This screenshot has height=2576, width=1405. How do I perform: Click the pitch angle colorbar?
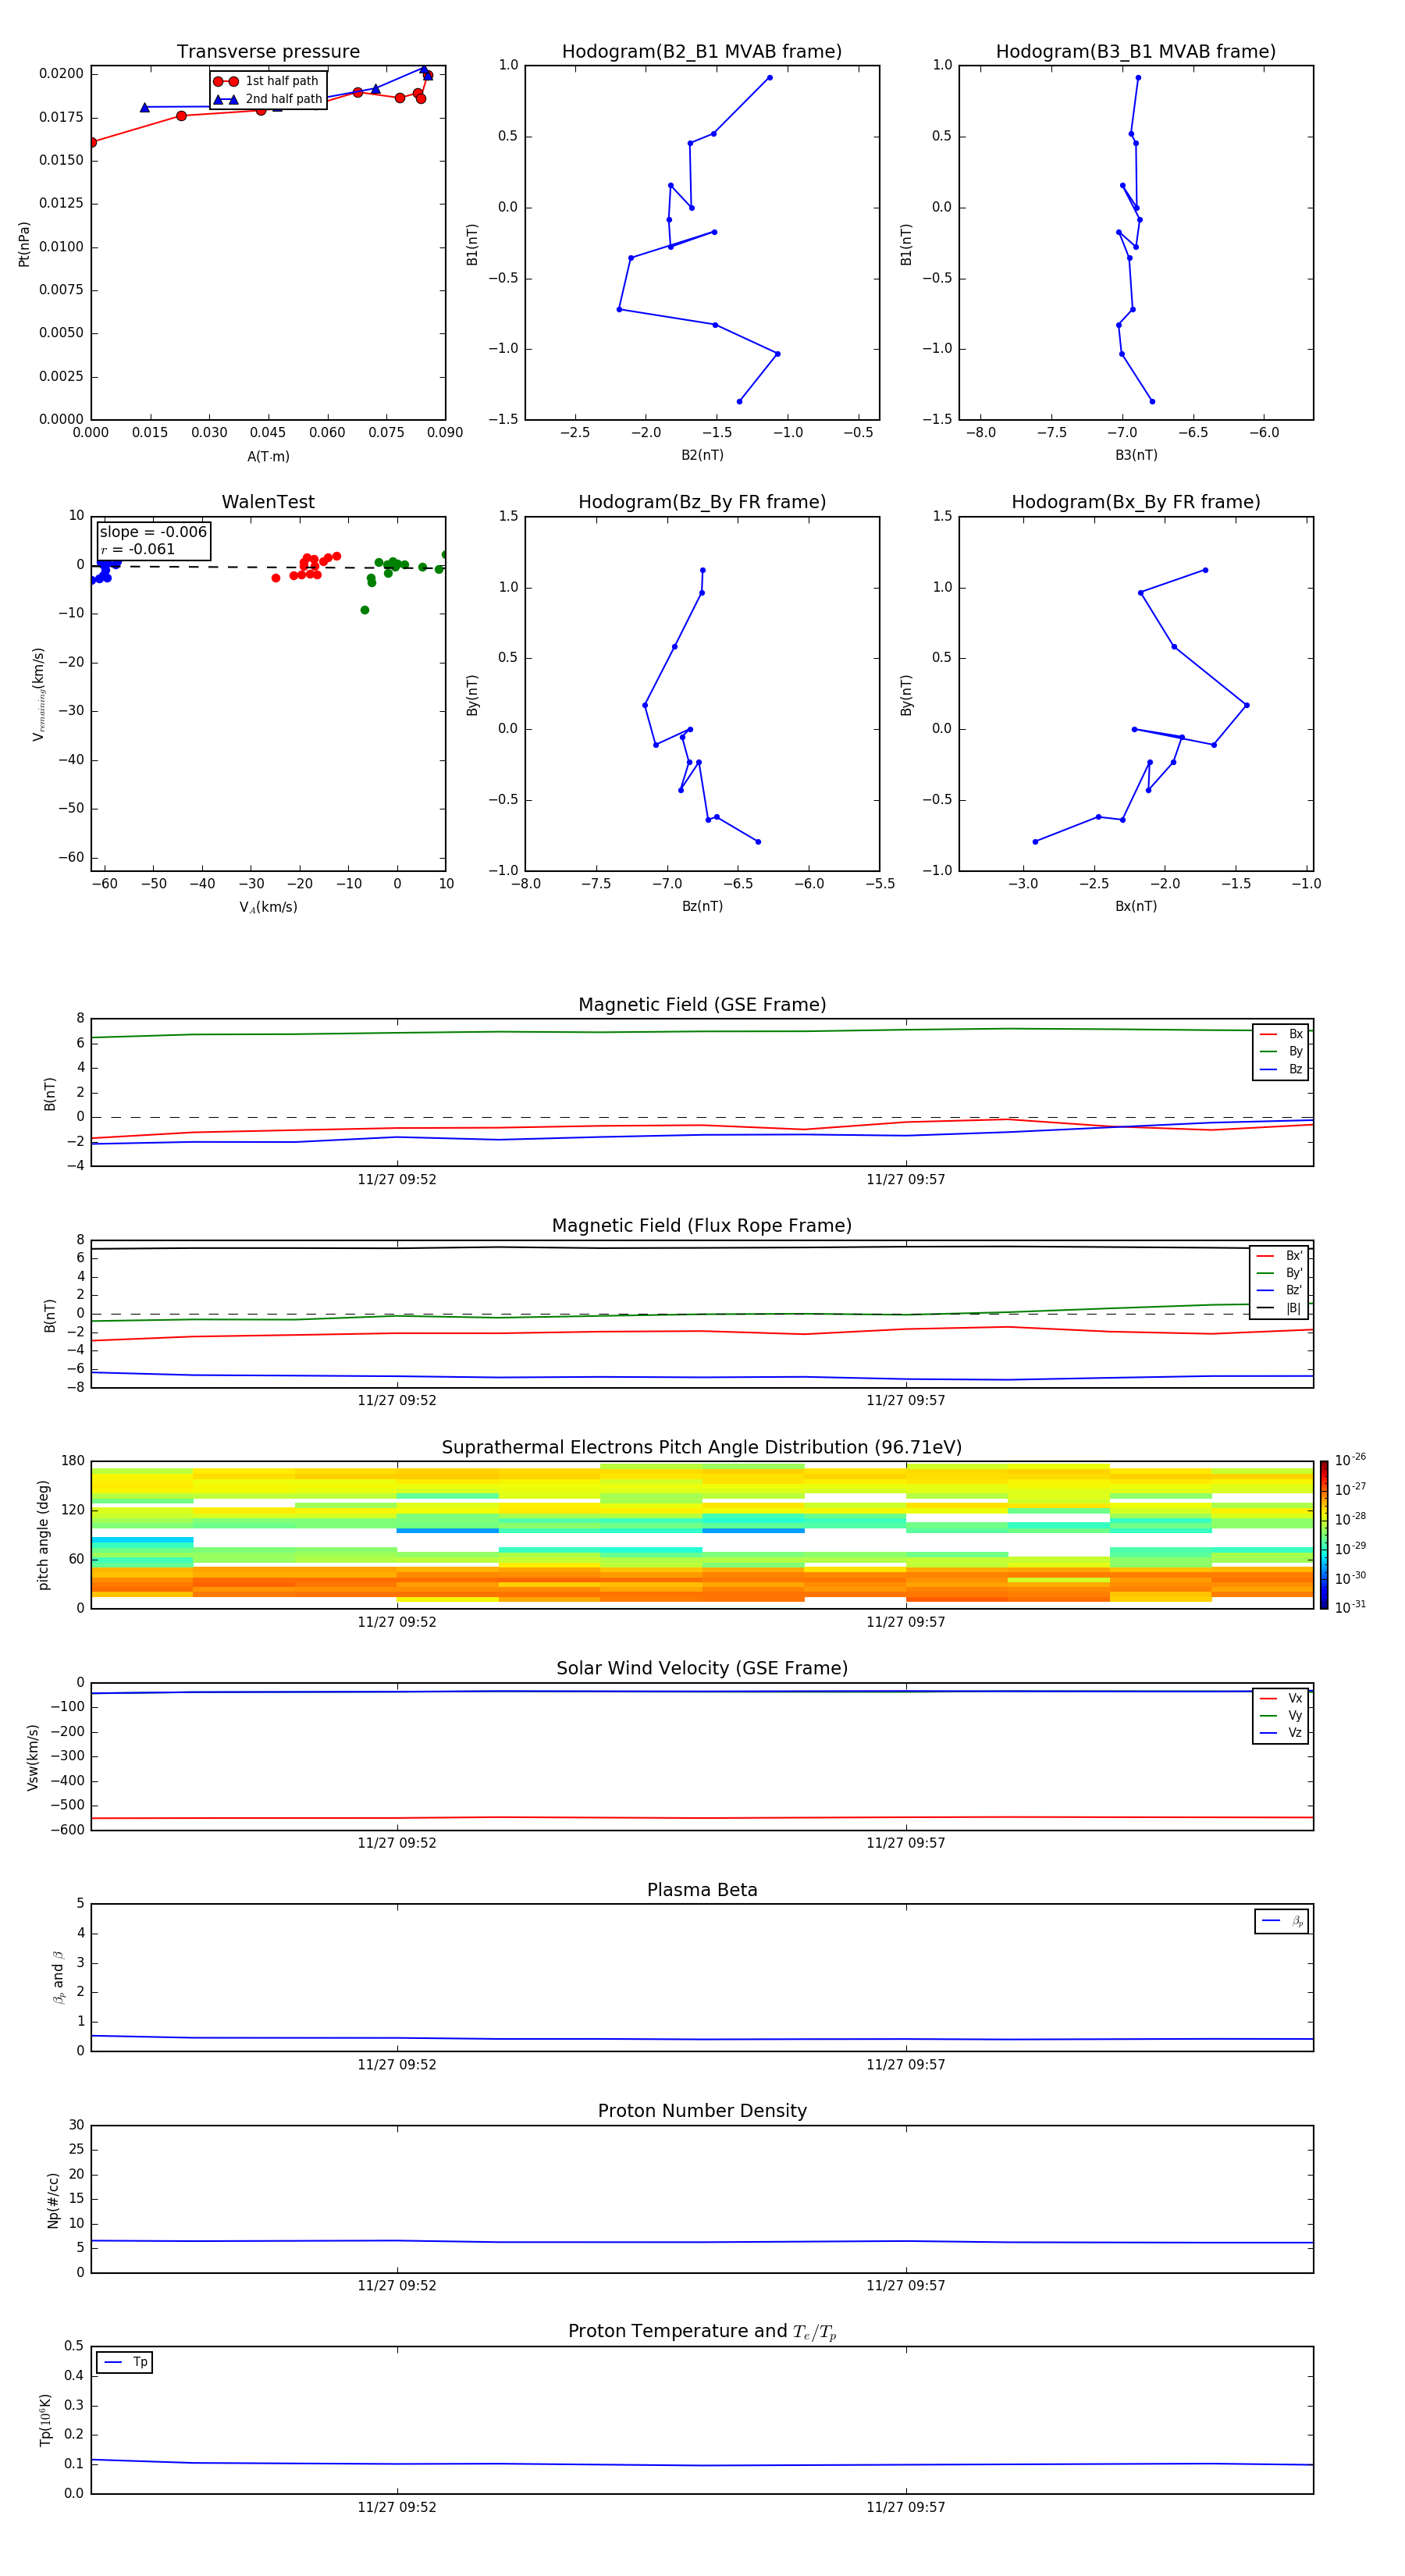(1323, 1535)
